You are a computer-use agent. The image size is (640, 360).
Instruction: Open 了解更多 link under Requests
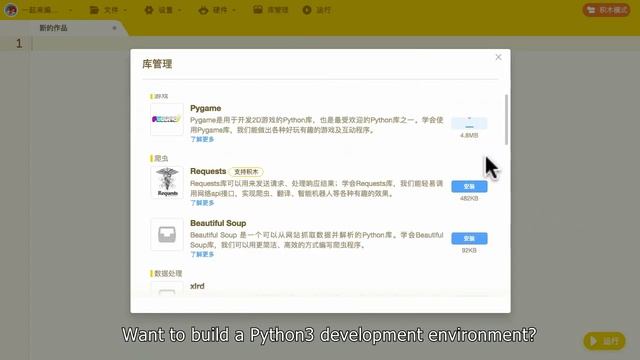coord(202,203)
